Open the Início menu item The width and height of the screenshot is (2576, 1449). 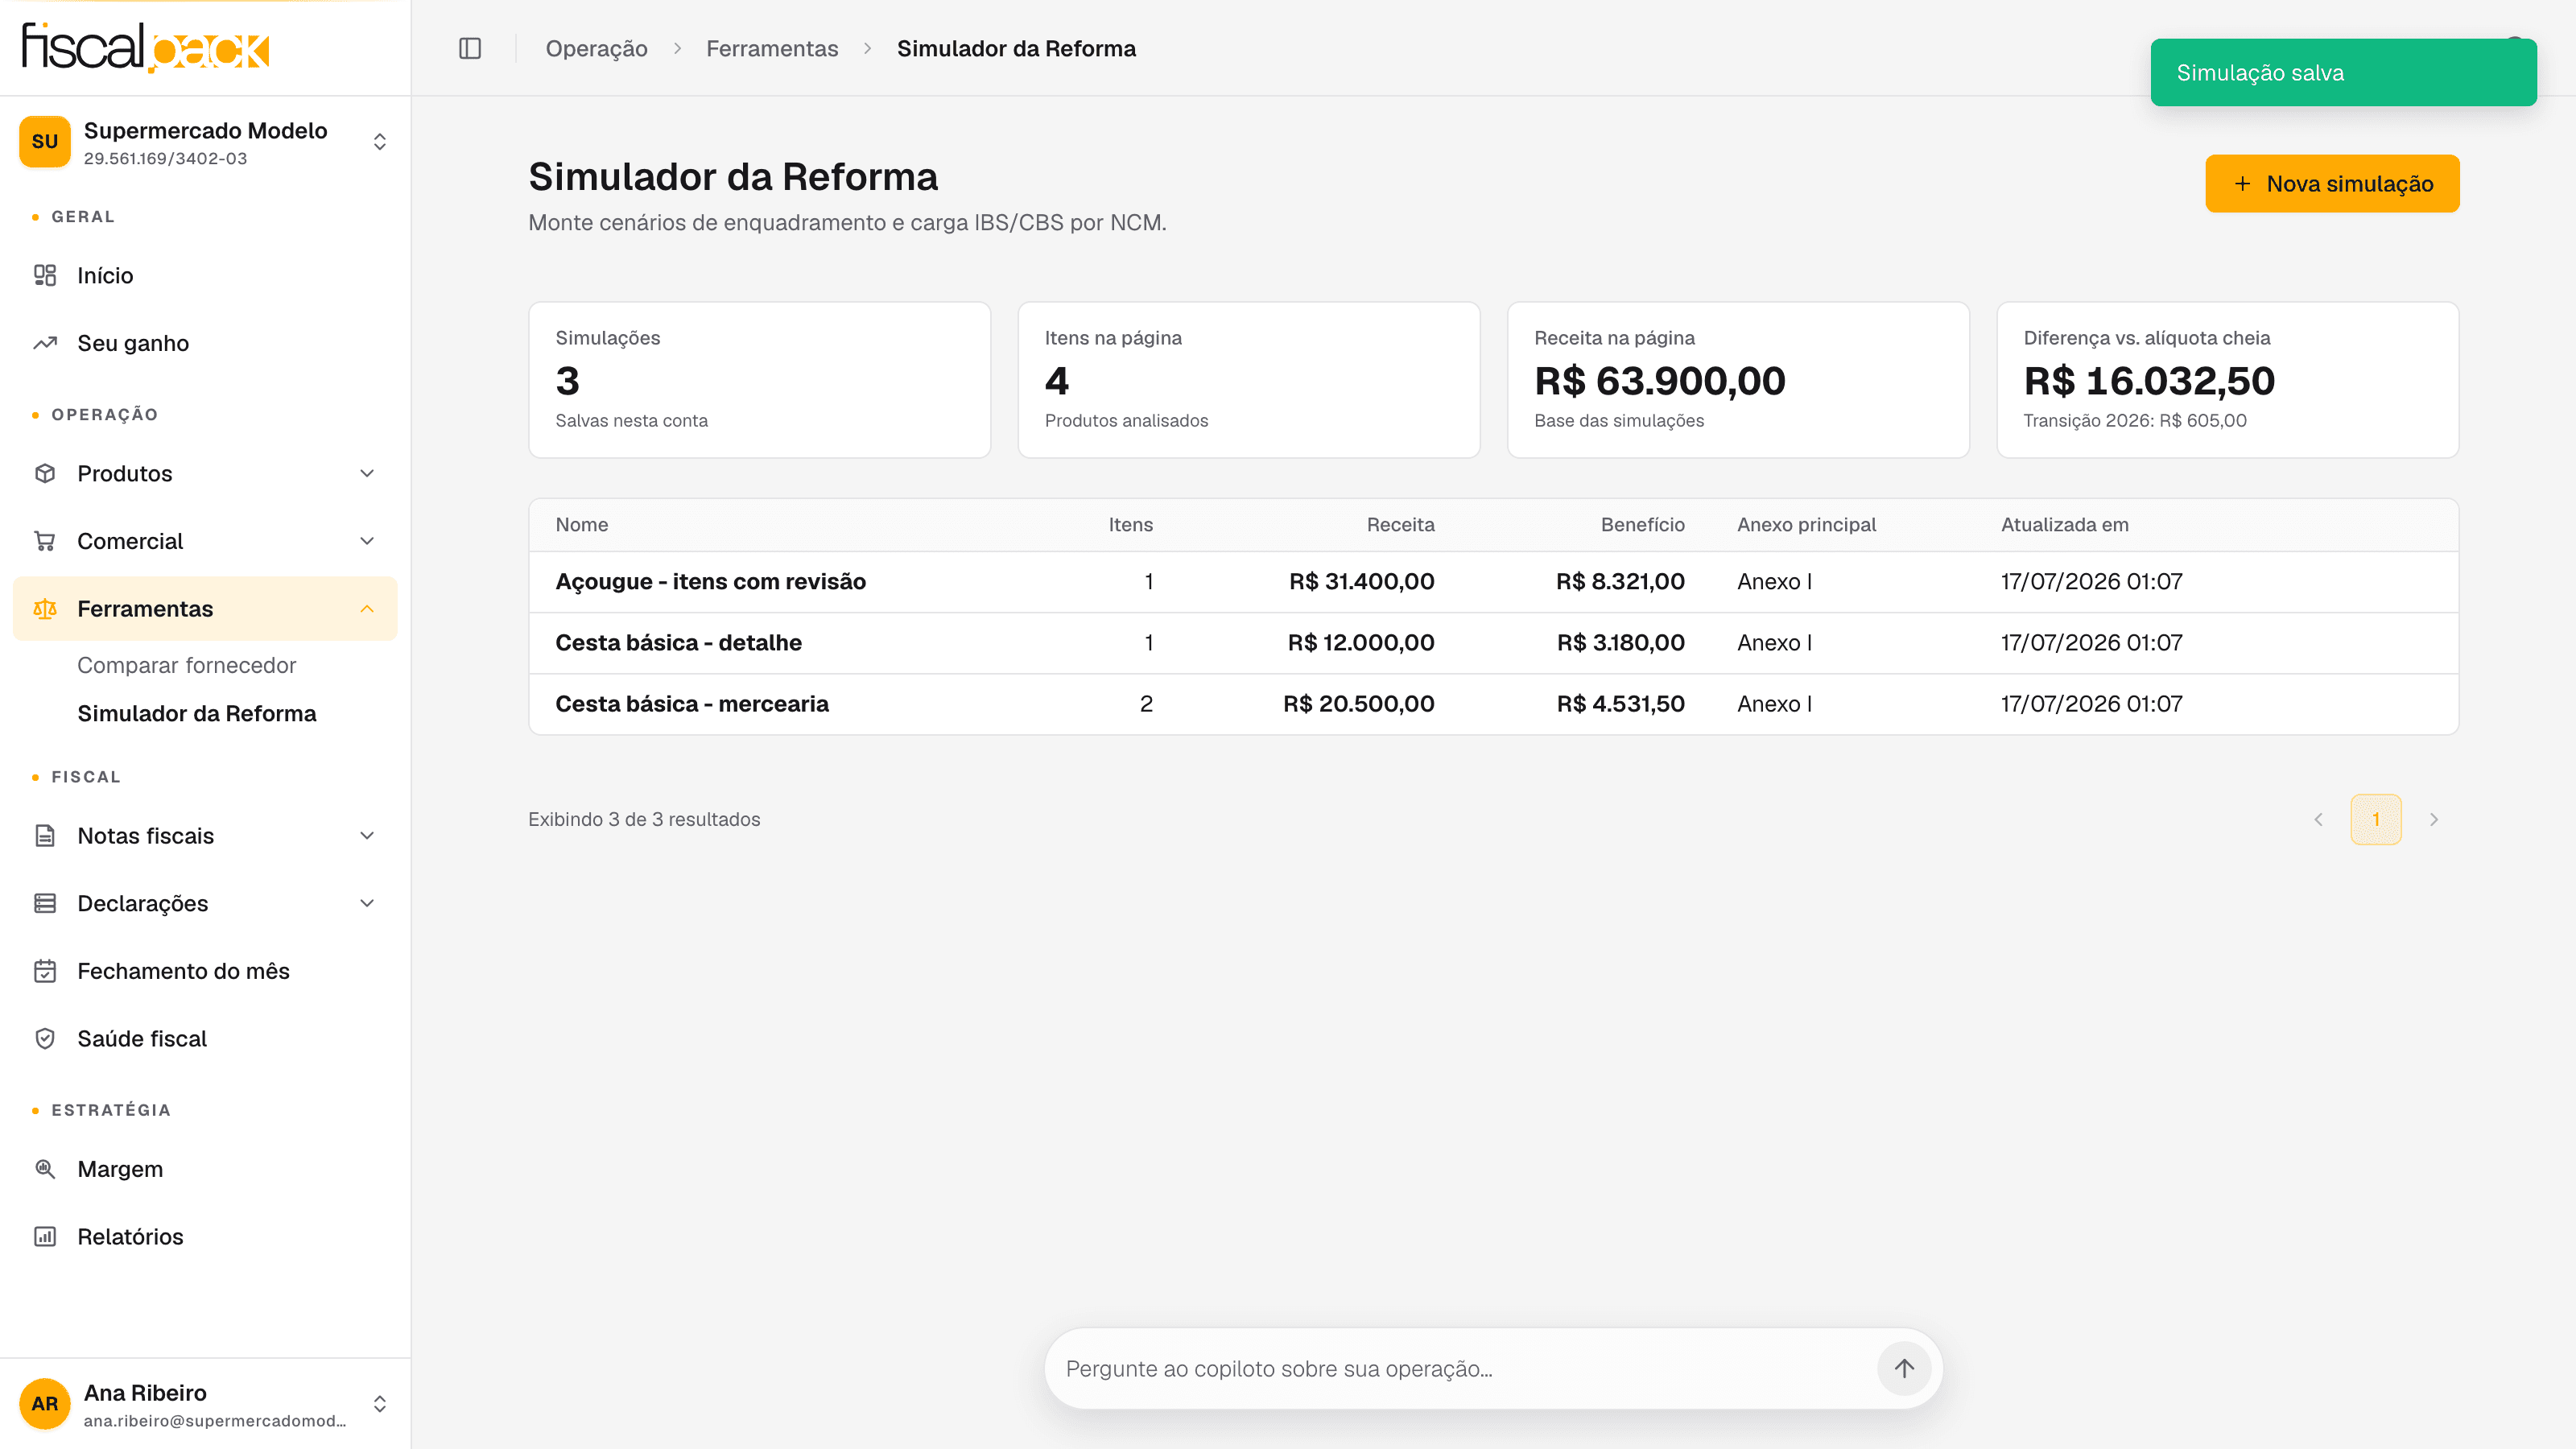(x=205, y=275)
